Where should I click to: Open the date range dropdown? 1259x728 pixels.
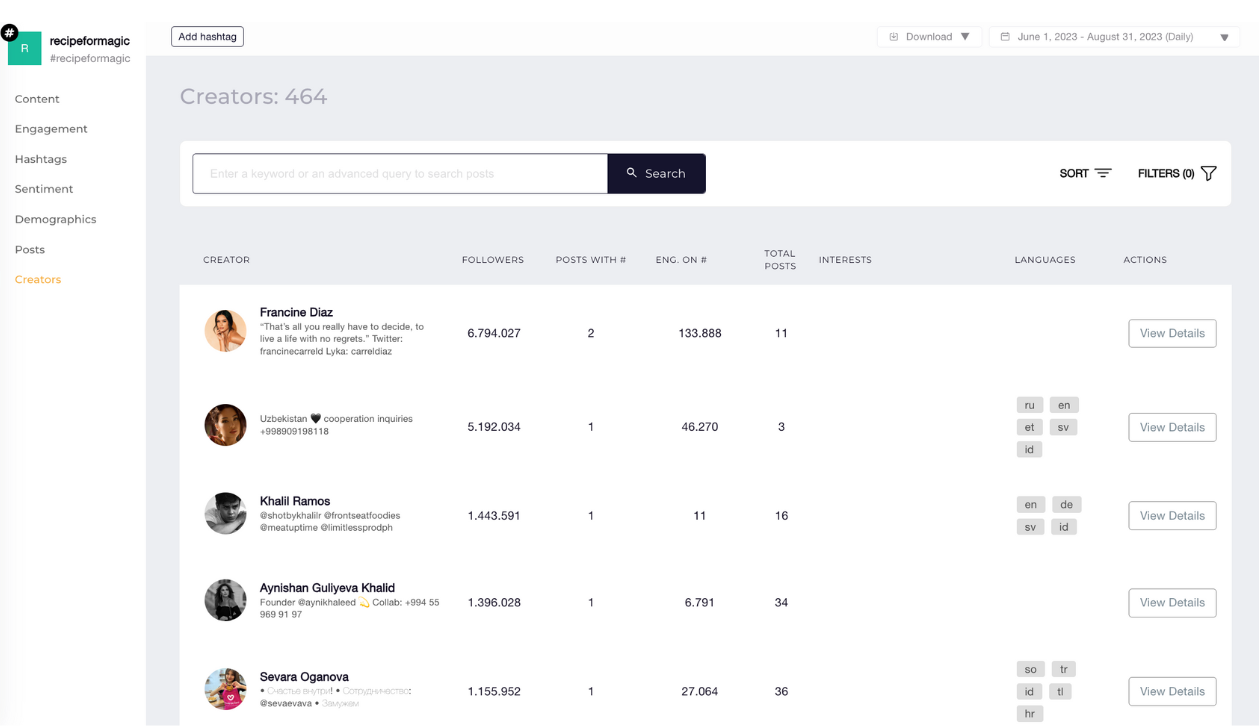(x=1114, y=37)
